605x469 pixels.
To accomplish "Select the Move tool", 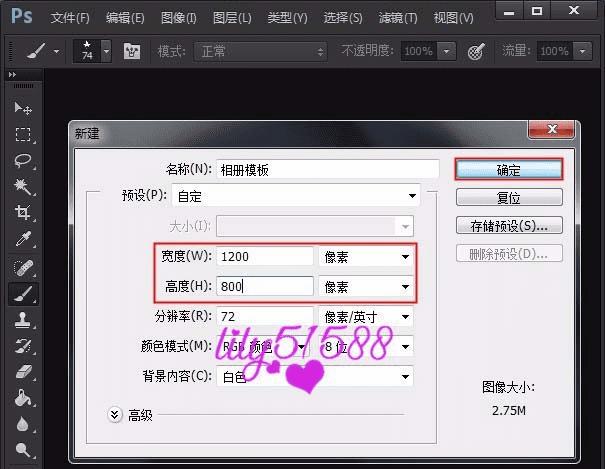I will click(23, 108).
